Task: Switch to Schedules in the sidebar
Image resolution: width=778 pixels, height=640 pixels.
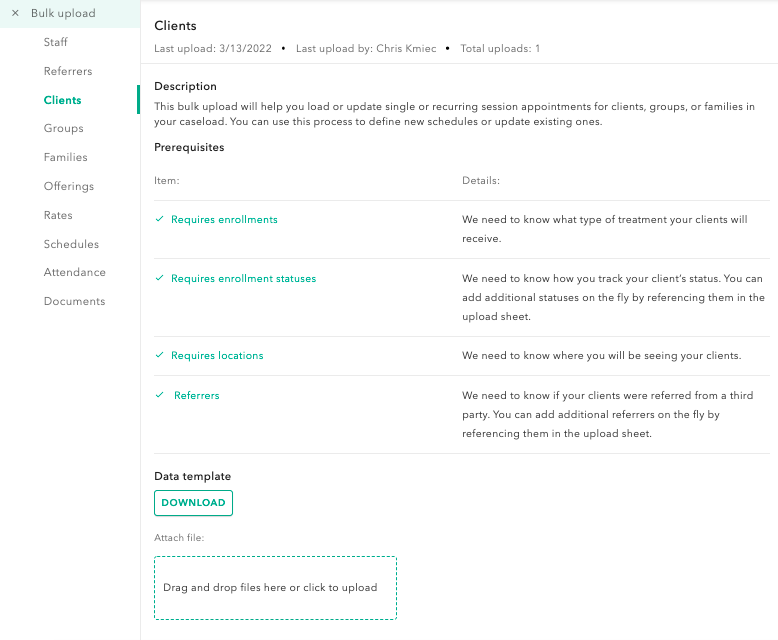Action: click(x=71, y=244)
